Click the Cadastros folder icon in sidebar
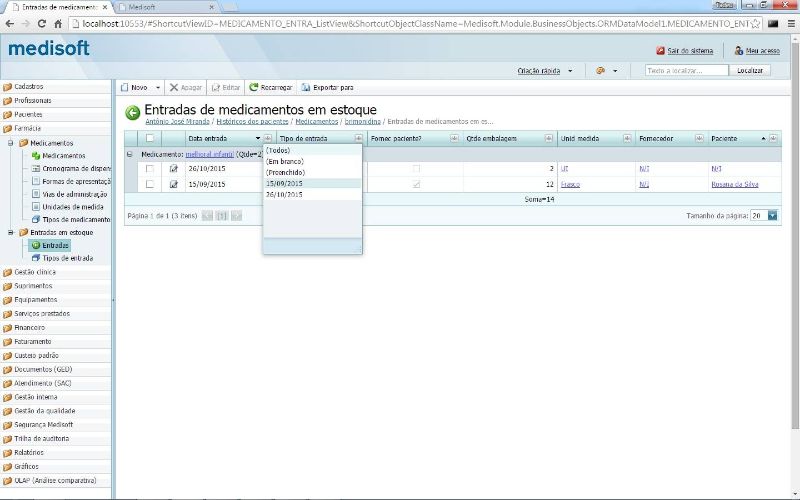 (7, 87)
